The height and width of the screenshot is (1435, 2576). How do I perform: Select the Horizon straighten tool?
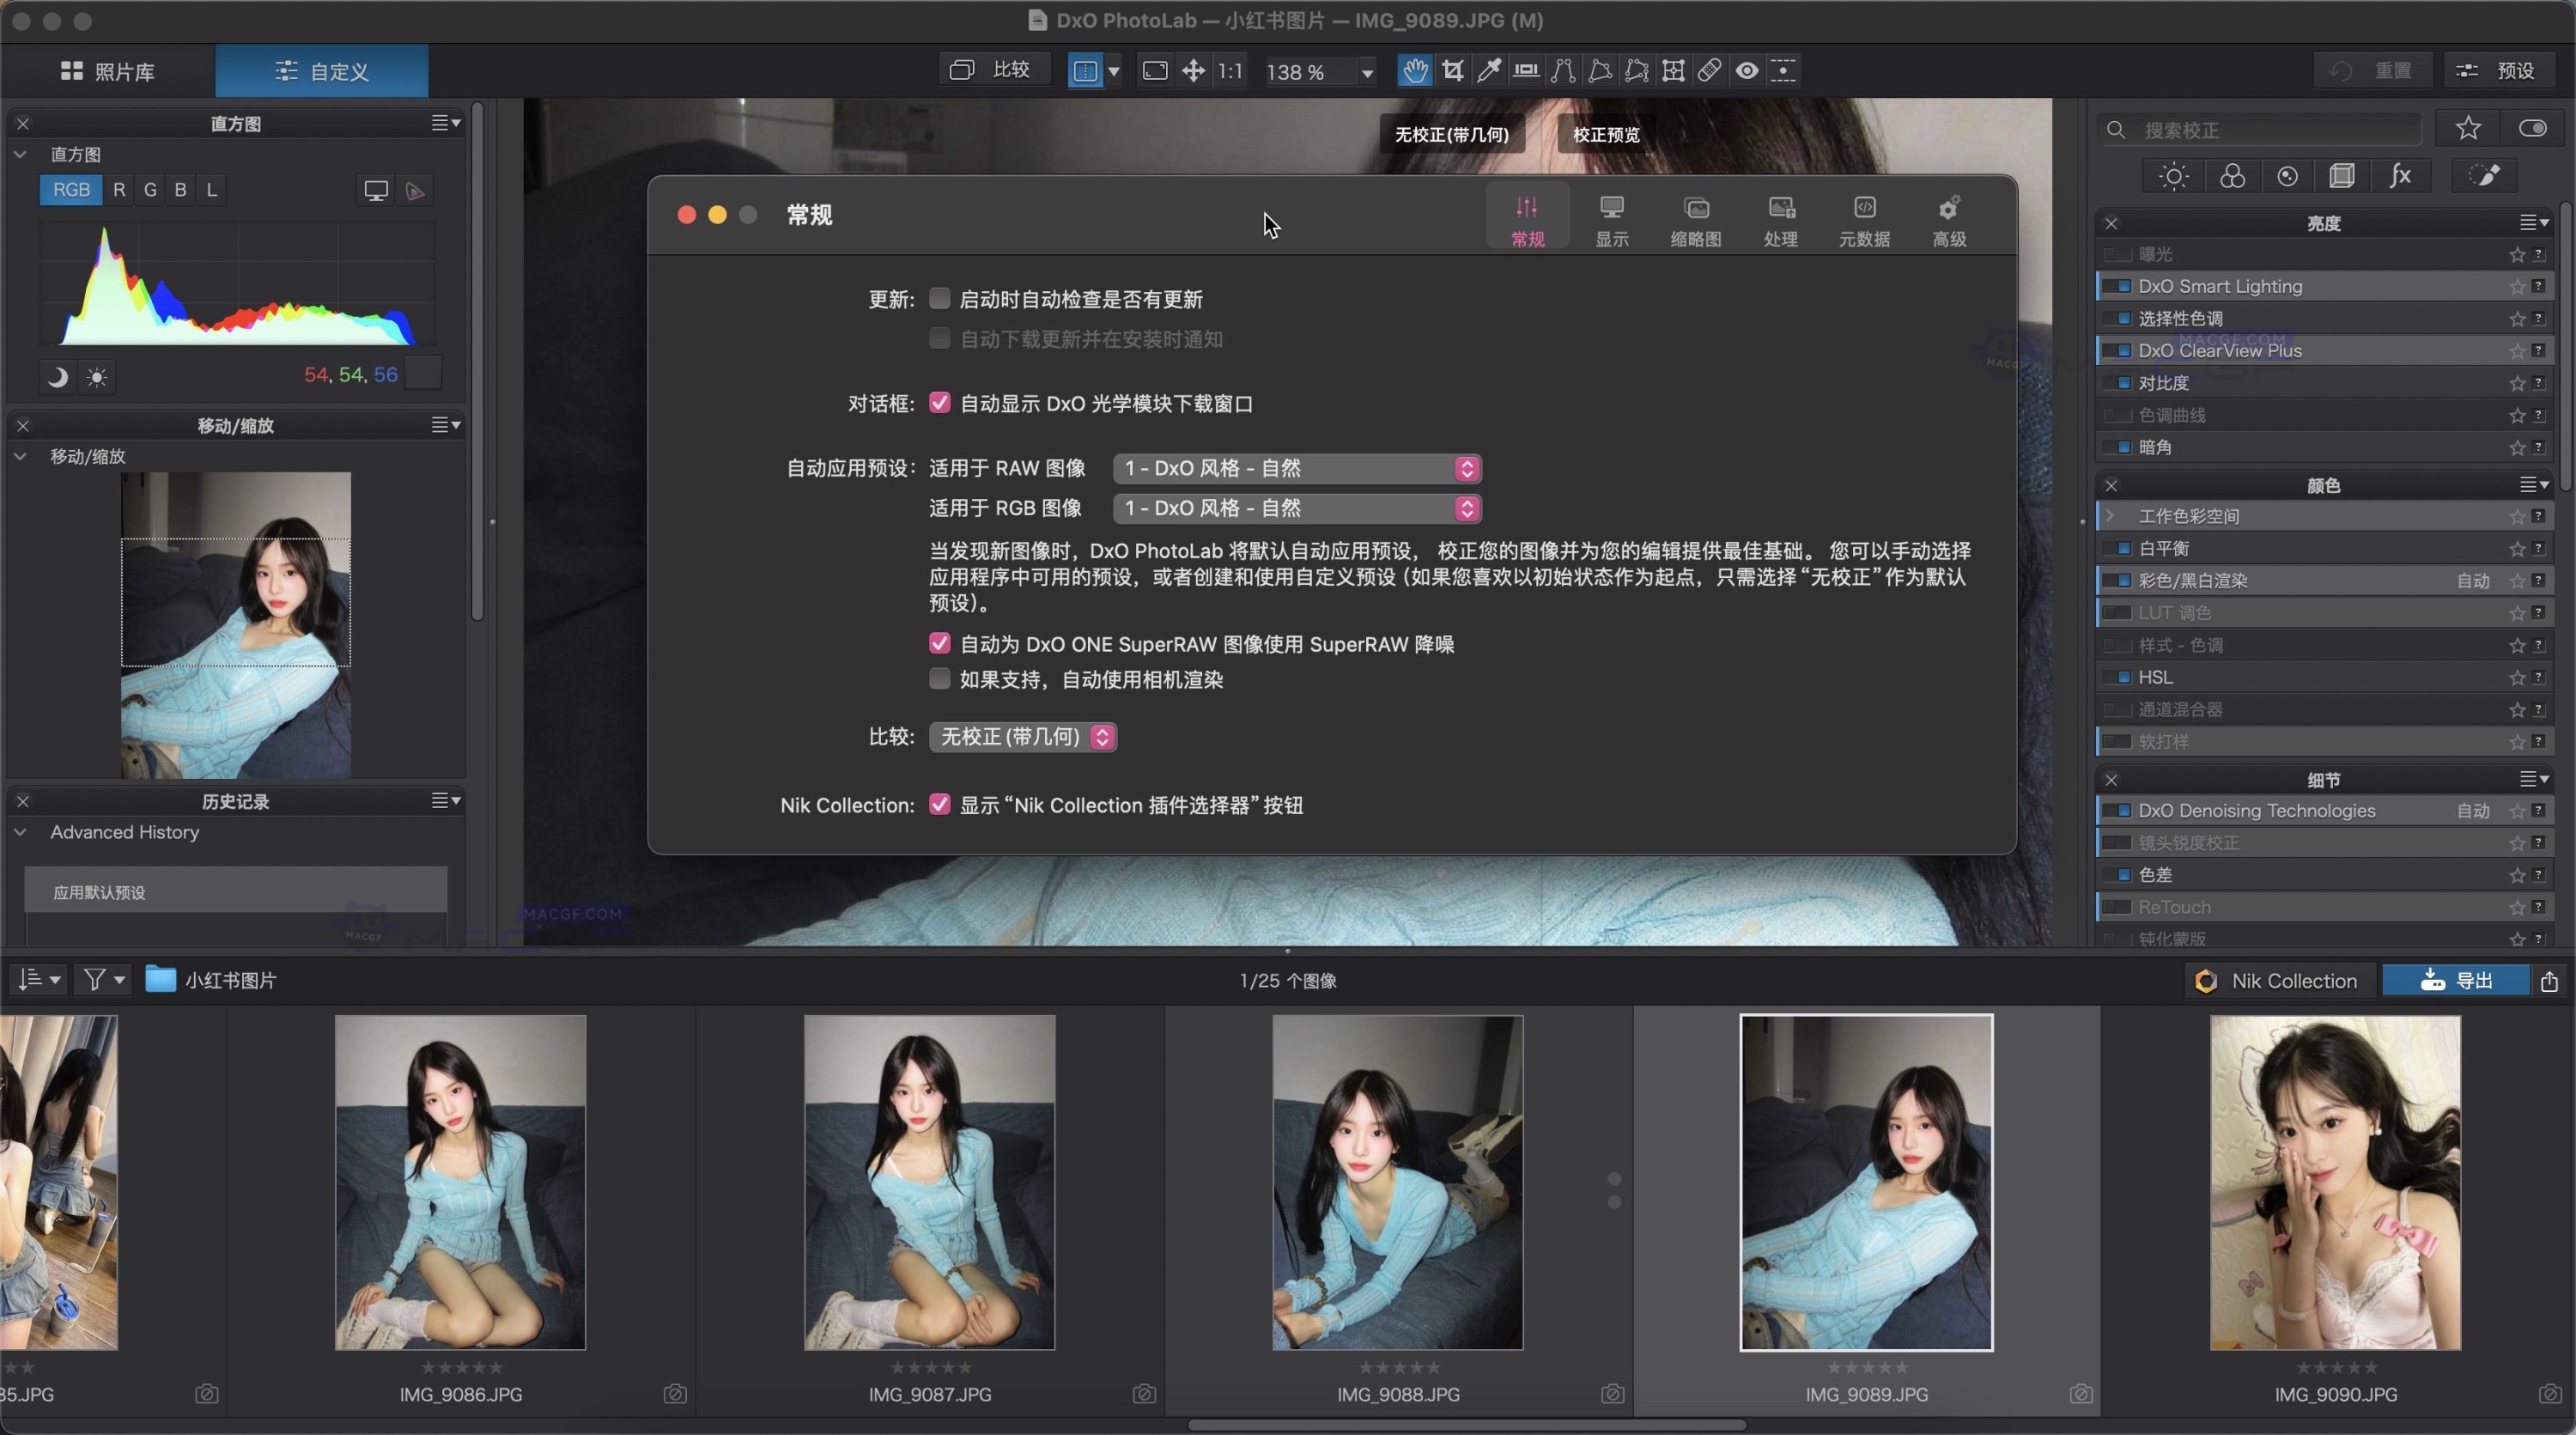coord(1526,71)
